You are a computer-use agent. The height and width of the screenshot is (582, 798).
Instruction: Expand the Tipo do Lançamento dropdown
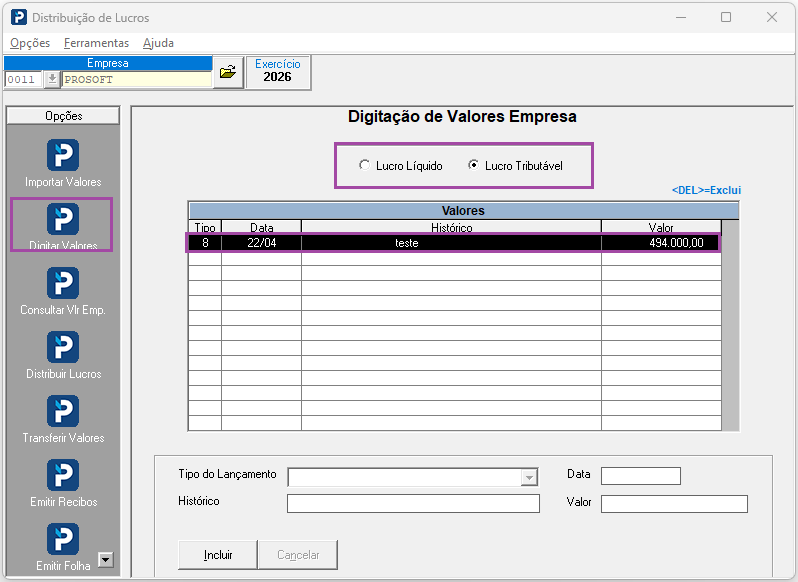529,477
